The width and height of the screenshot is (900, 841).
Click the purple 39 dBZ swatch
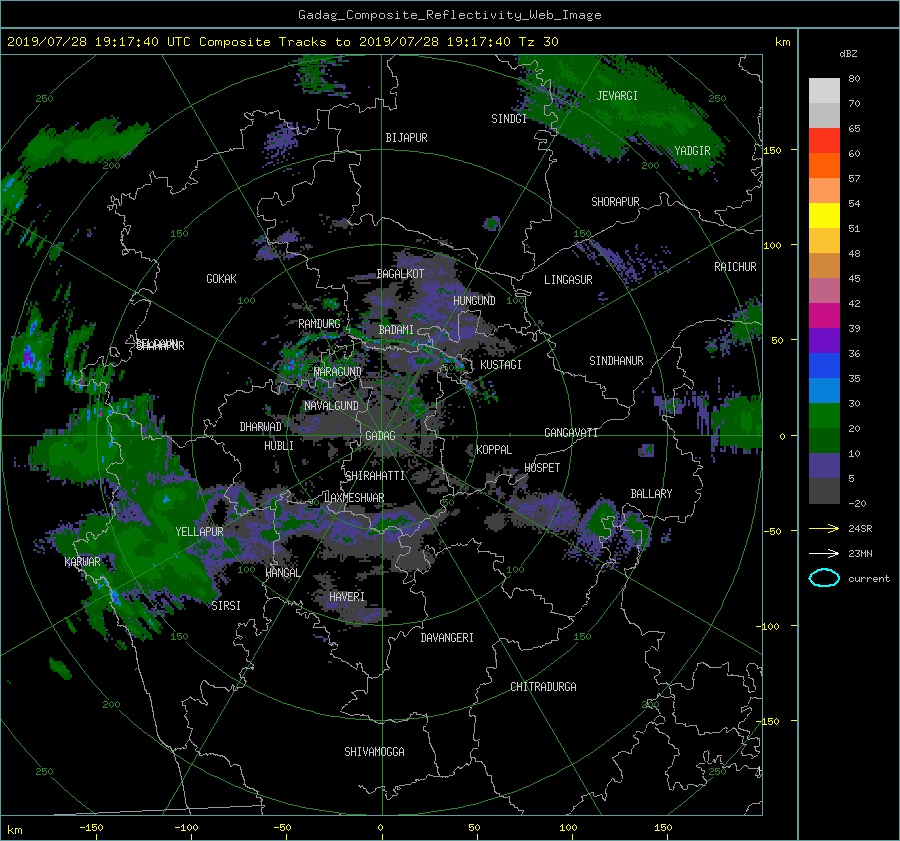[824, 340]
